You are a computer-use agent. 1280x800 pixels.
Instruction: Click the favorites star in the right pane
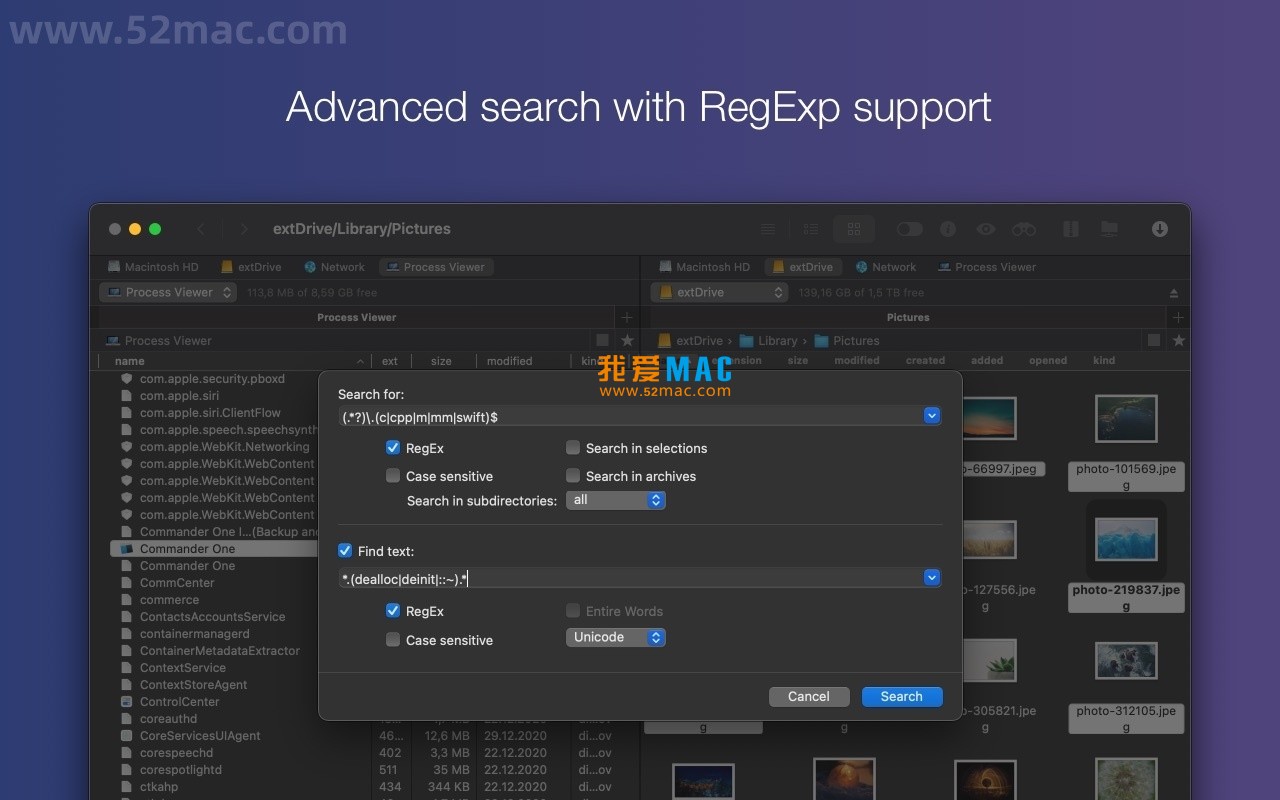(x=1178, y=340)
